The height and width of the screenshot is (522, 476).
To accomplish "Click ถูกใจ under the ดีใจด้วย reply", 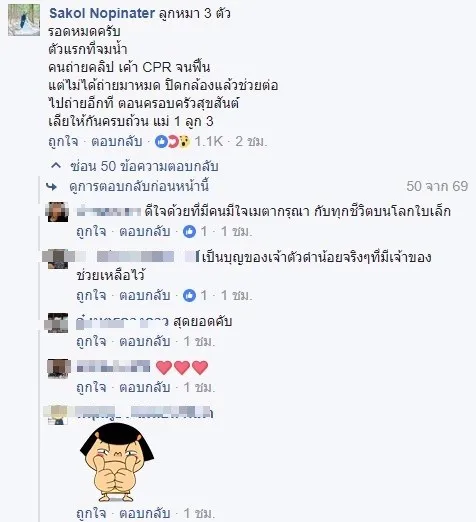I will pyautogui.click(x=91, y=231).
